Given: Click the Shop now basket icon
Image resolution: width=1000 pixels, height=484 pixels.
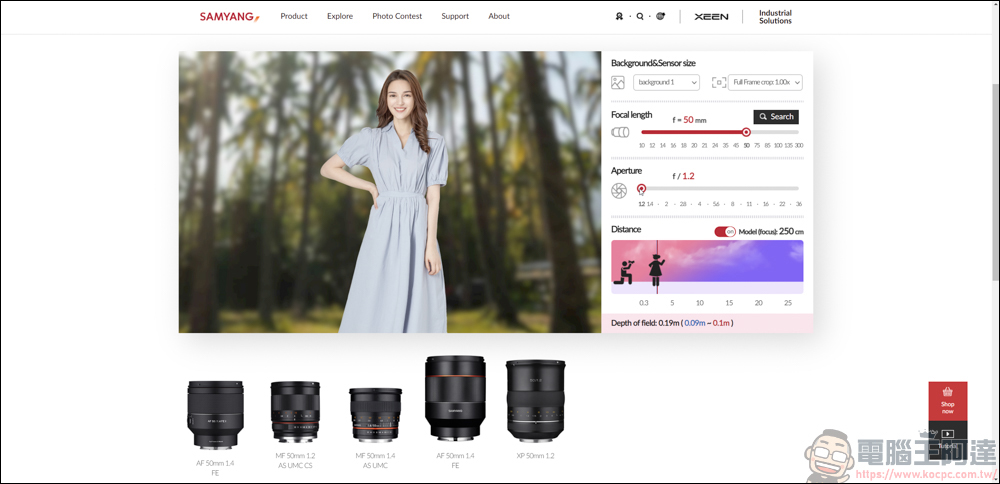Looking at the screenshot, I should coord(947,392).
